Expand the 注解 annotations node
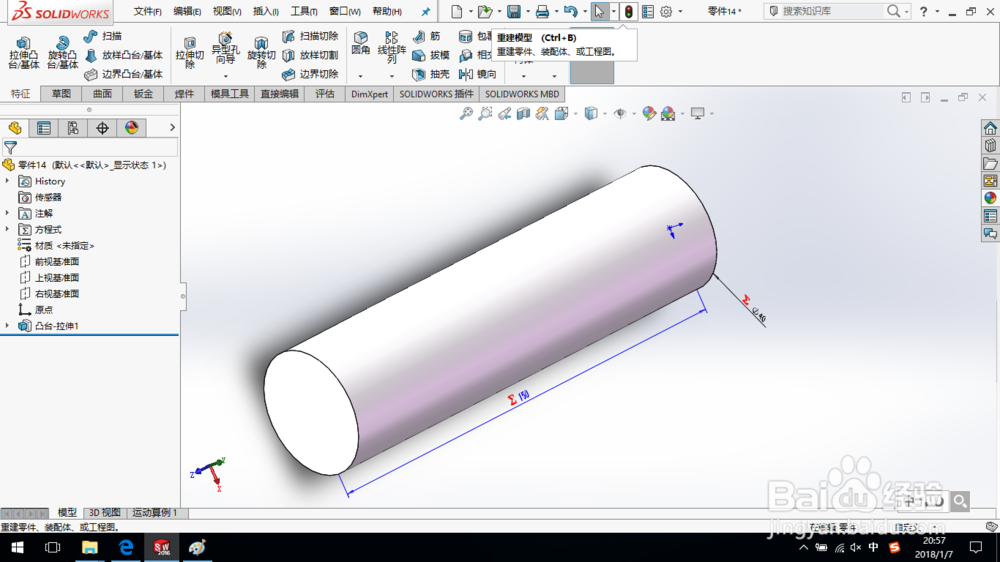The image size is (1000, 562). pos(8,213)
